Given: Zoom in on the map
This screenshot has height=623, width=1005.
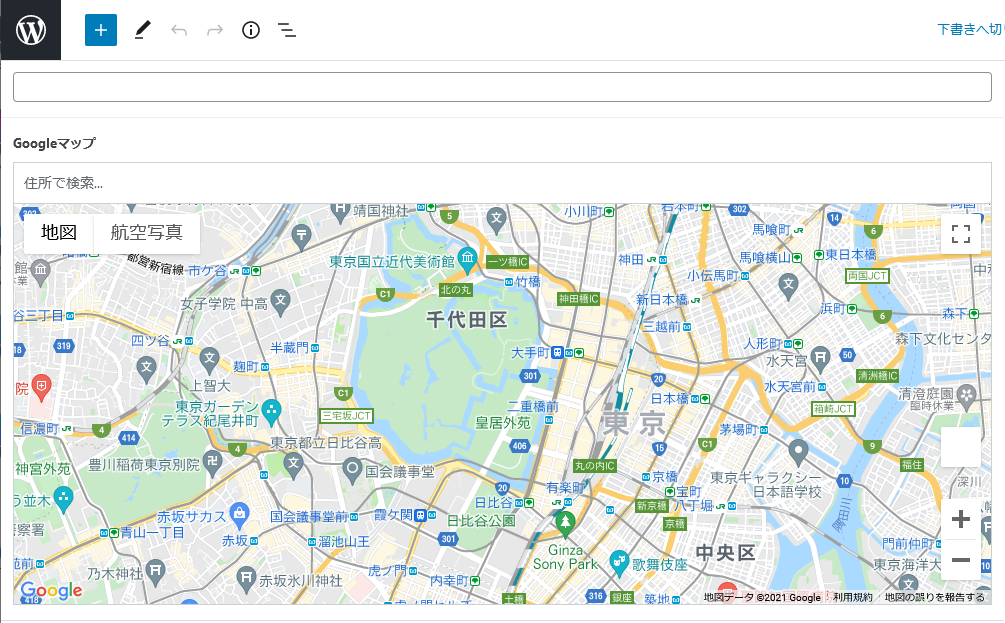Looking at the screenshot, I should 960,519.
